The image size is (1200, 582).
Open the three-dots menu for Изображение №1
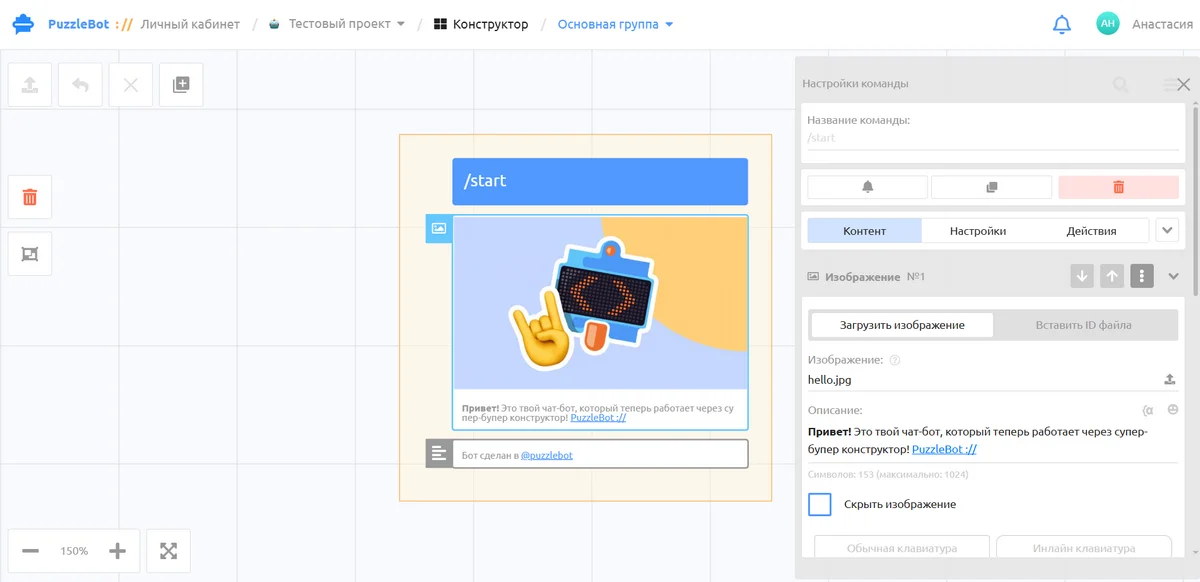pos(1142,276)
